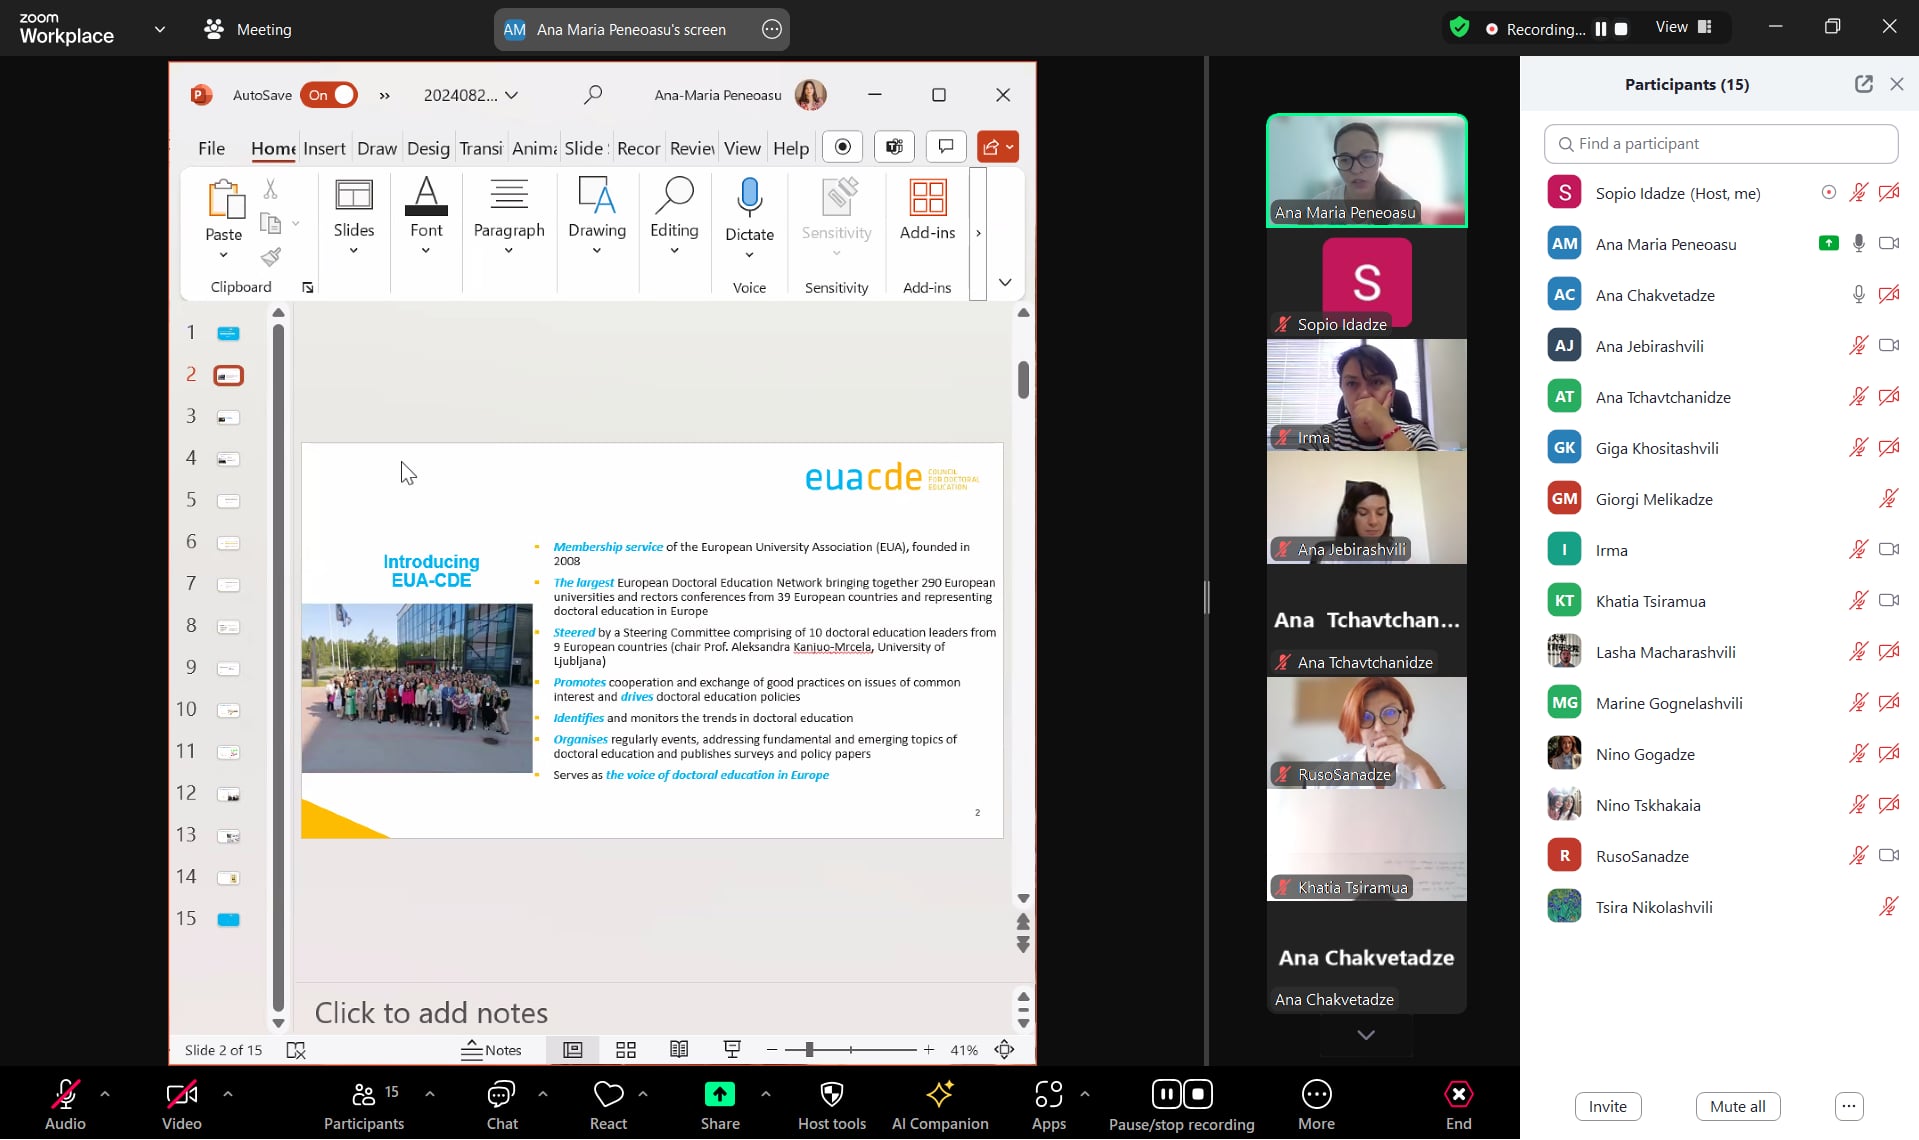Click the Invite button
This screenshot has height=1140, width=1919.
(1608, 1106)
